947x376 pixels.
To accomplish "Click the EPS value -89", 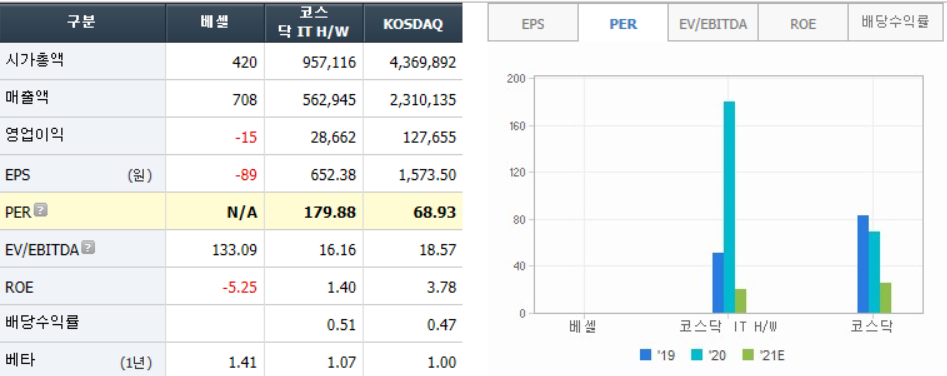I will (246, 175).
